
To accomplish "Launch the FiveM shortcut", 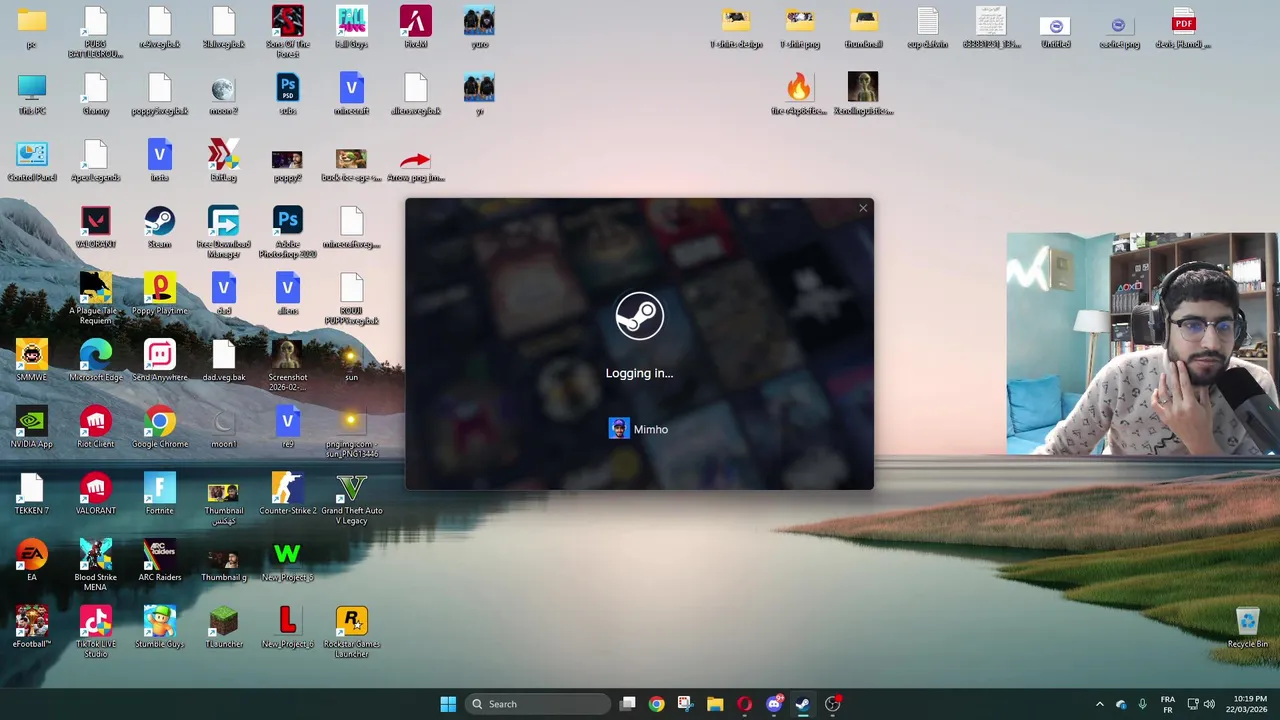I will coord(415,27).
